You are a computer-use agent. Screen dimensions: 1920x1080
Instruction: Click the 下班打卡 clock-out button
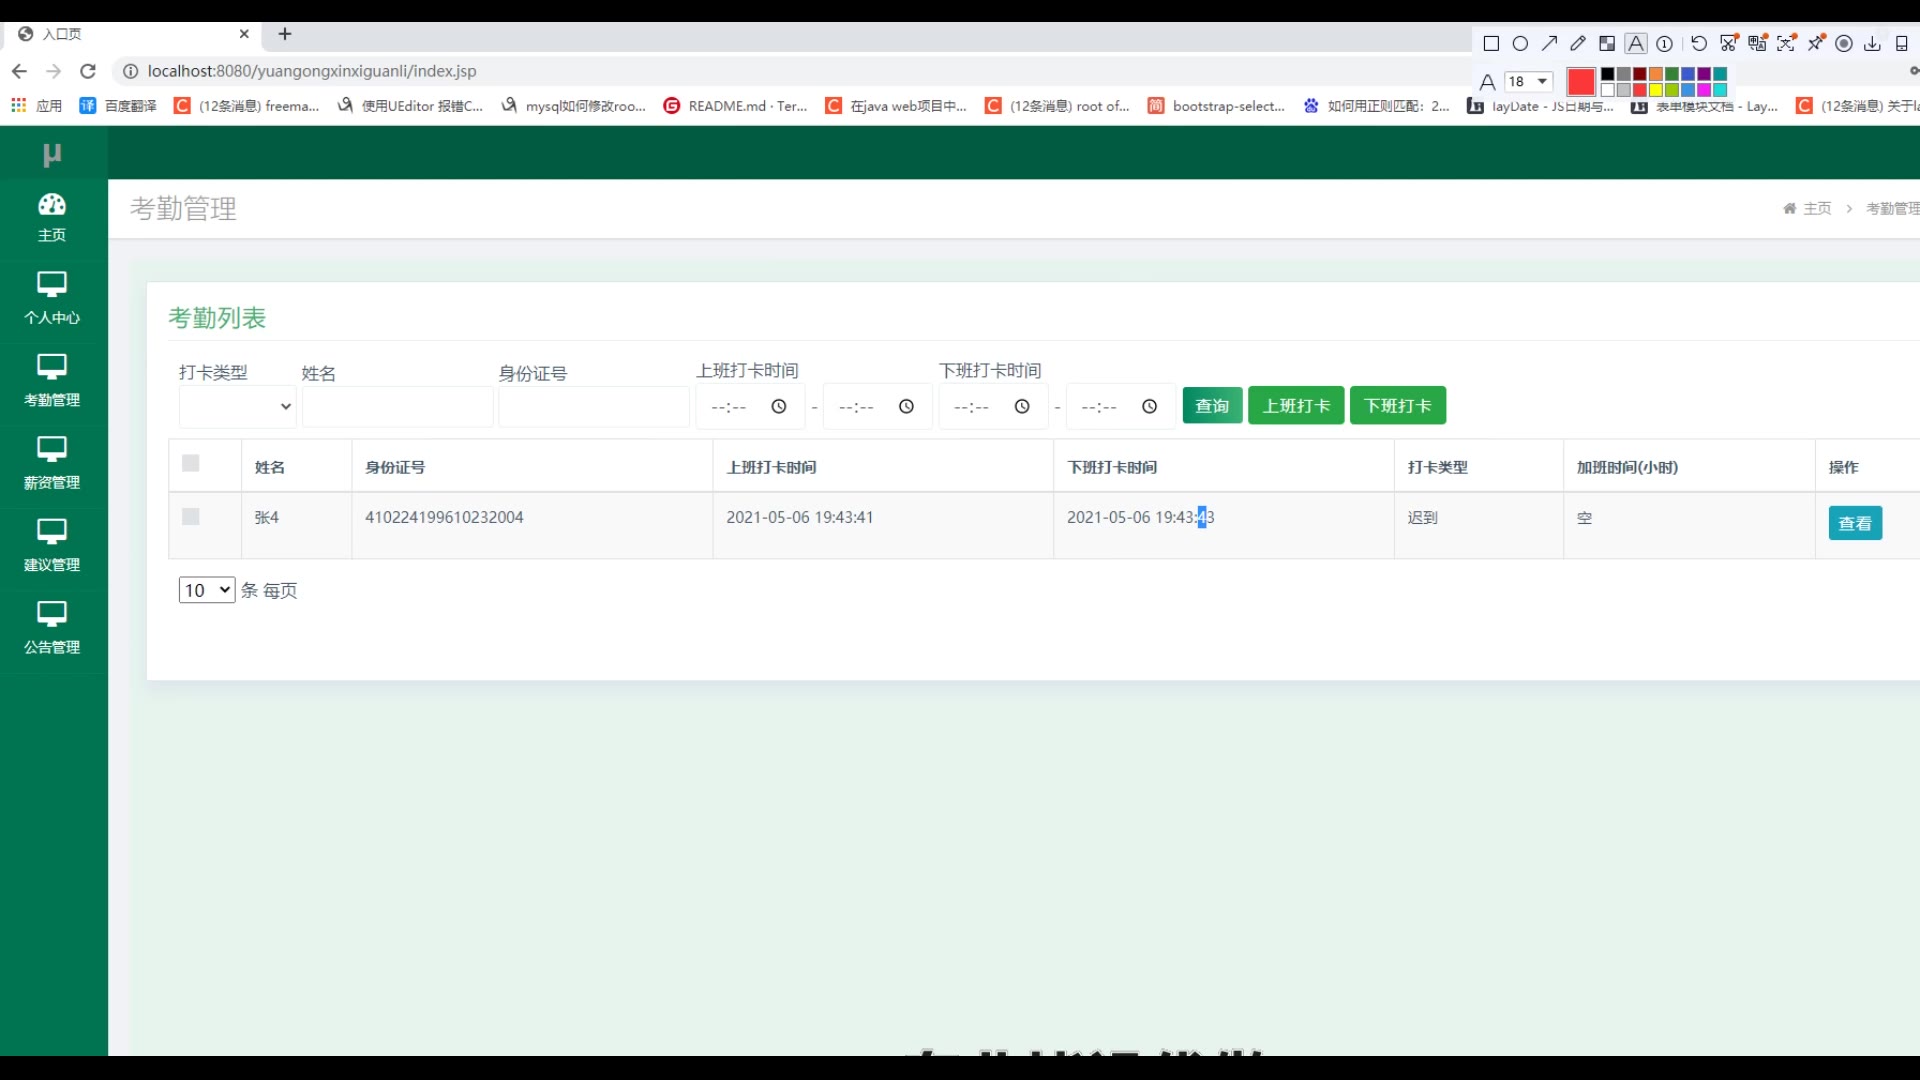click(x=1398, y=406)
